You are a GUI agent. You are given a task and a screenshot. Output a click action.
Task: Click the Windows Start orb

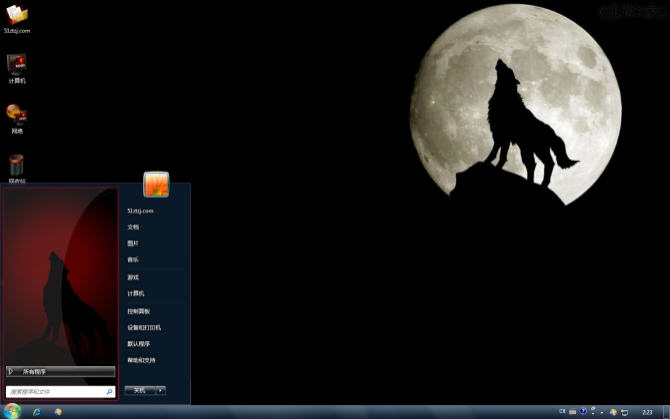point(13,411)
